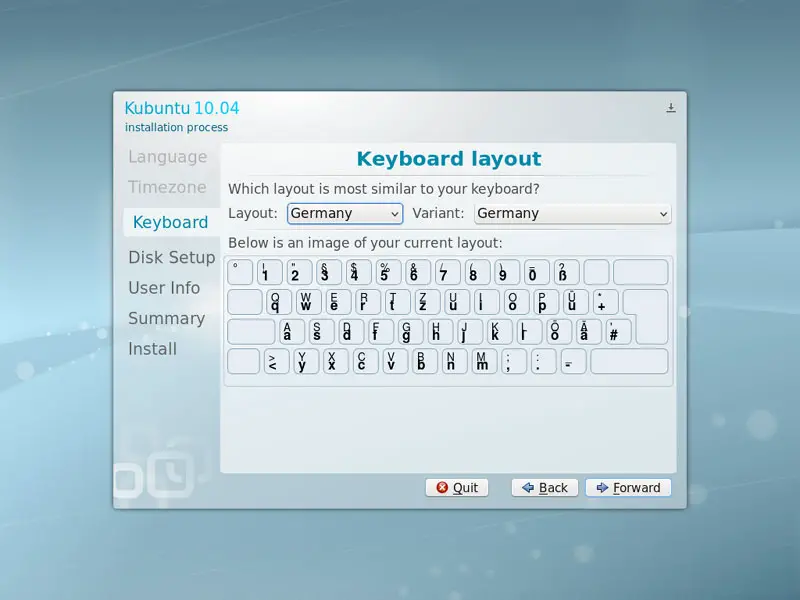Click the "Variant:" label
Viewport: 800px width, 600px height.
(x=438, y=213)
